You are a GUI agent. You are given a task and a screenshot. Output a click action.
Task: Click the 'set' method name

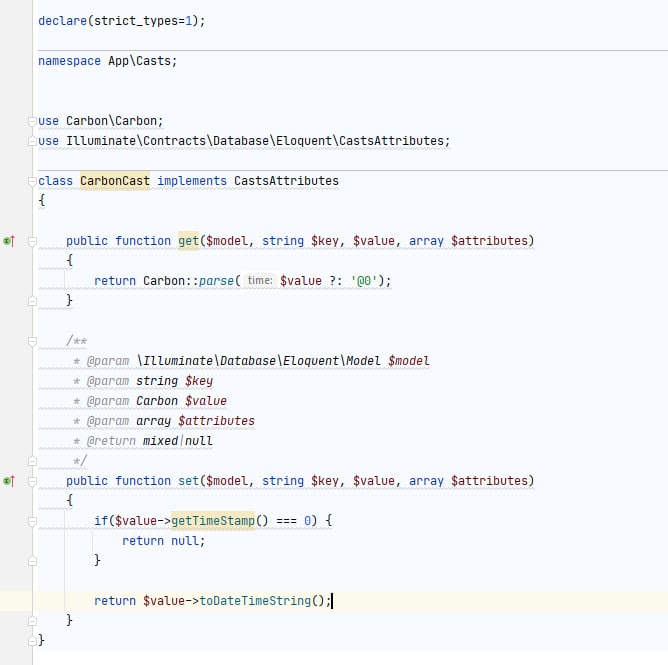188,481
